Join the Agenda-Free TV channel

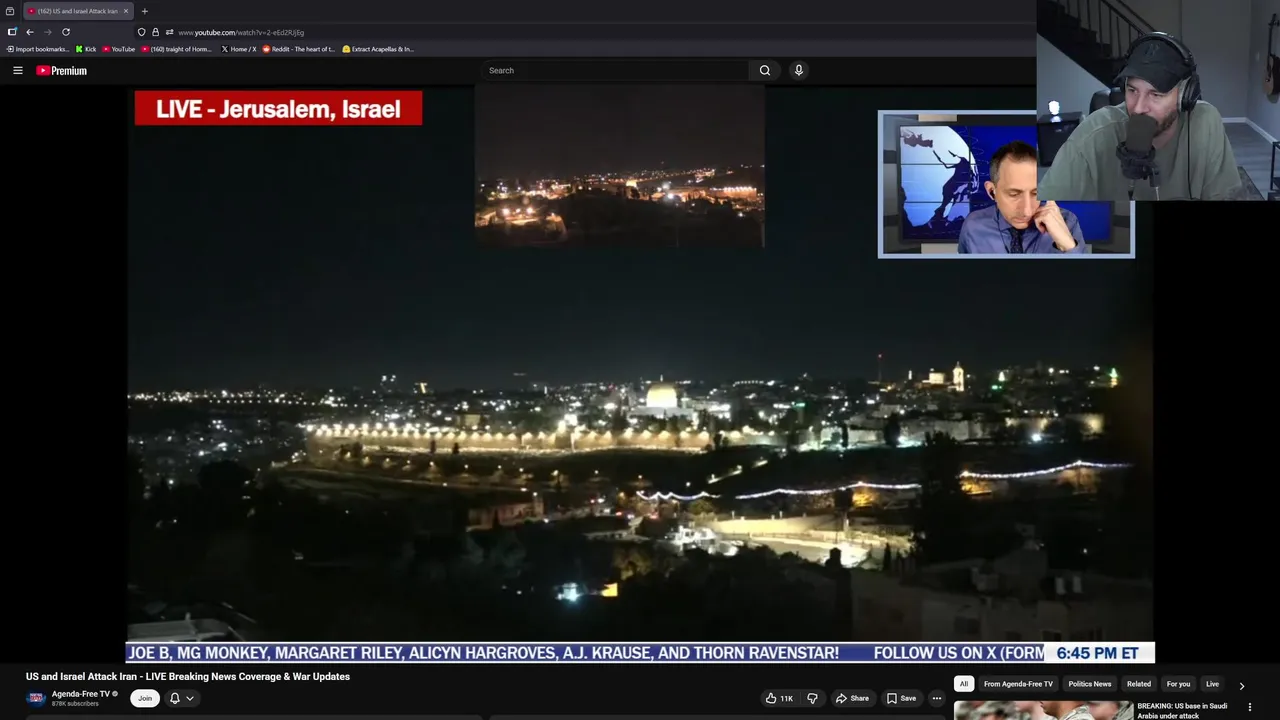(x=145, y=698)
